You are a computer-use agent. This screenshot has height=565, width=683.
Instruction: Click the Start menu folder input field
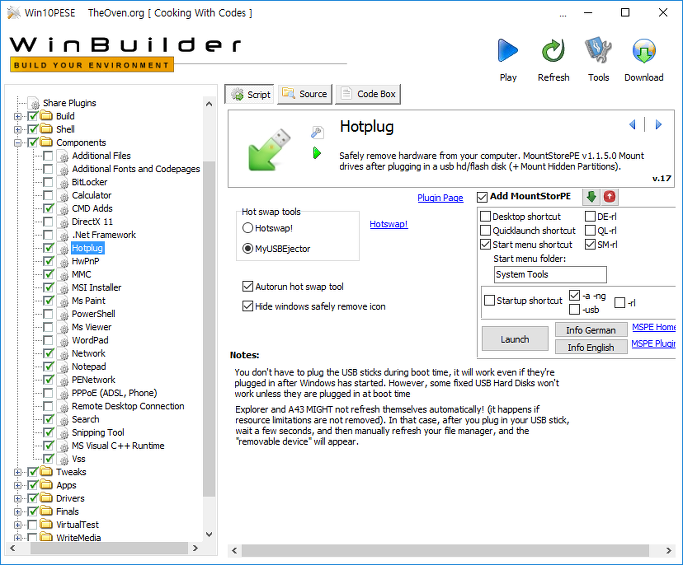click(x=550, y=274)
